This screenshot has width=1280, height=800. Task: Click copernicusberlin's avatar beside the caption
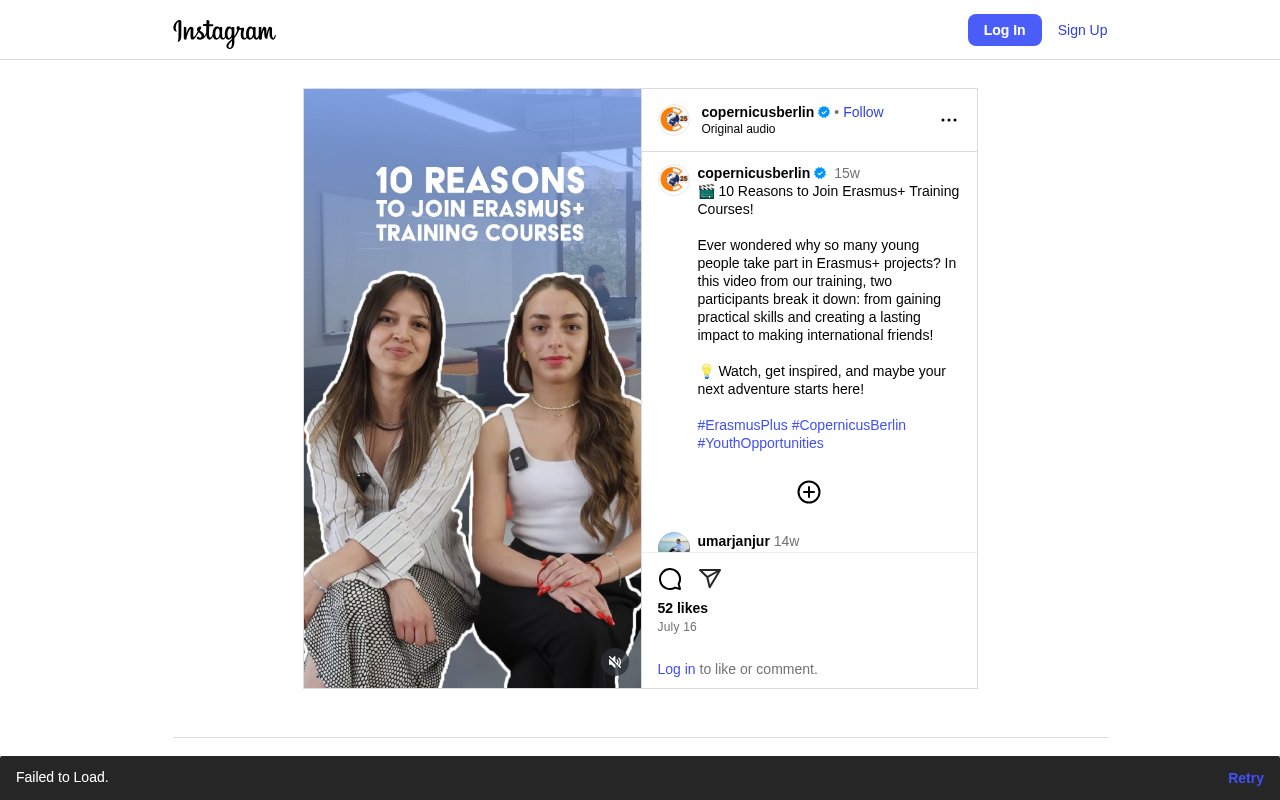[x=674, y=179]
